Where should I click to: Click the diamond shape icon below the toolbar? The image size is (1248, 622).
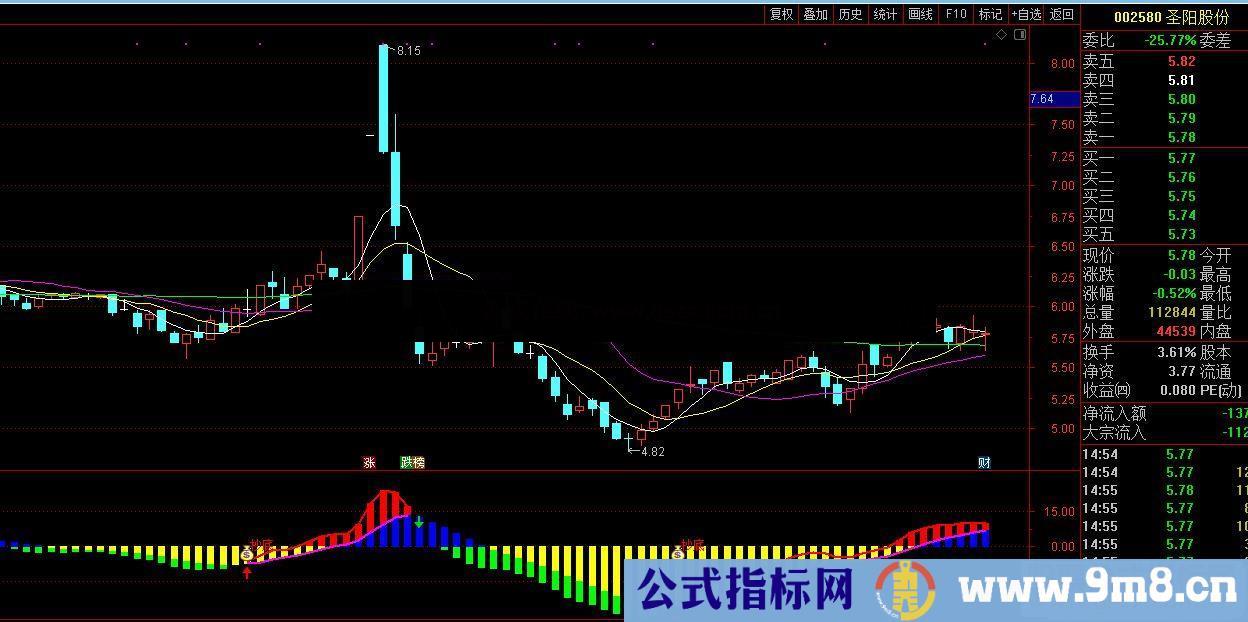click(x=1003, y=33)
